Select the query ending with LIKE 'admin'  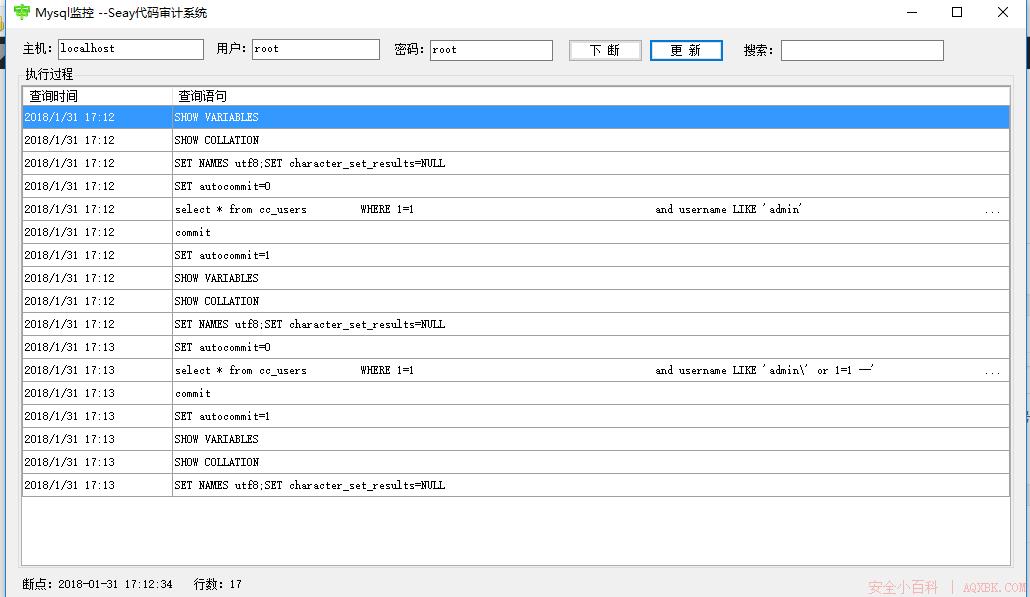(x=516, y=209)
